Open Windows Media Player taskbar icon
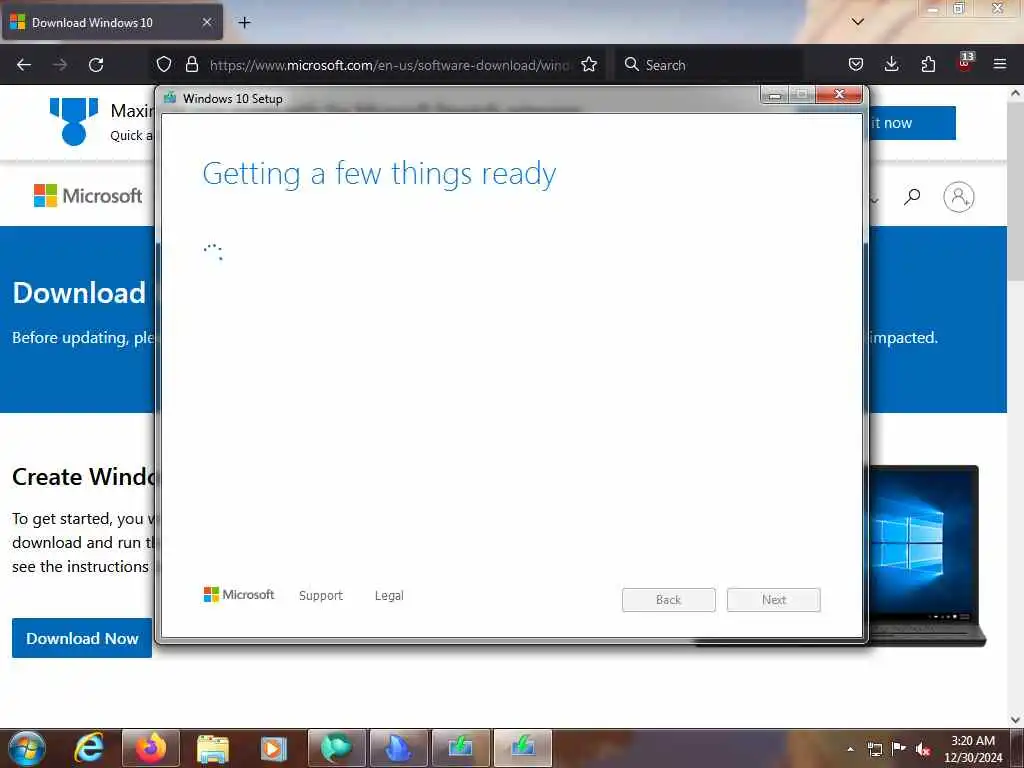1024x768 pixels. coord(274,748)
